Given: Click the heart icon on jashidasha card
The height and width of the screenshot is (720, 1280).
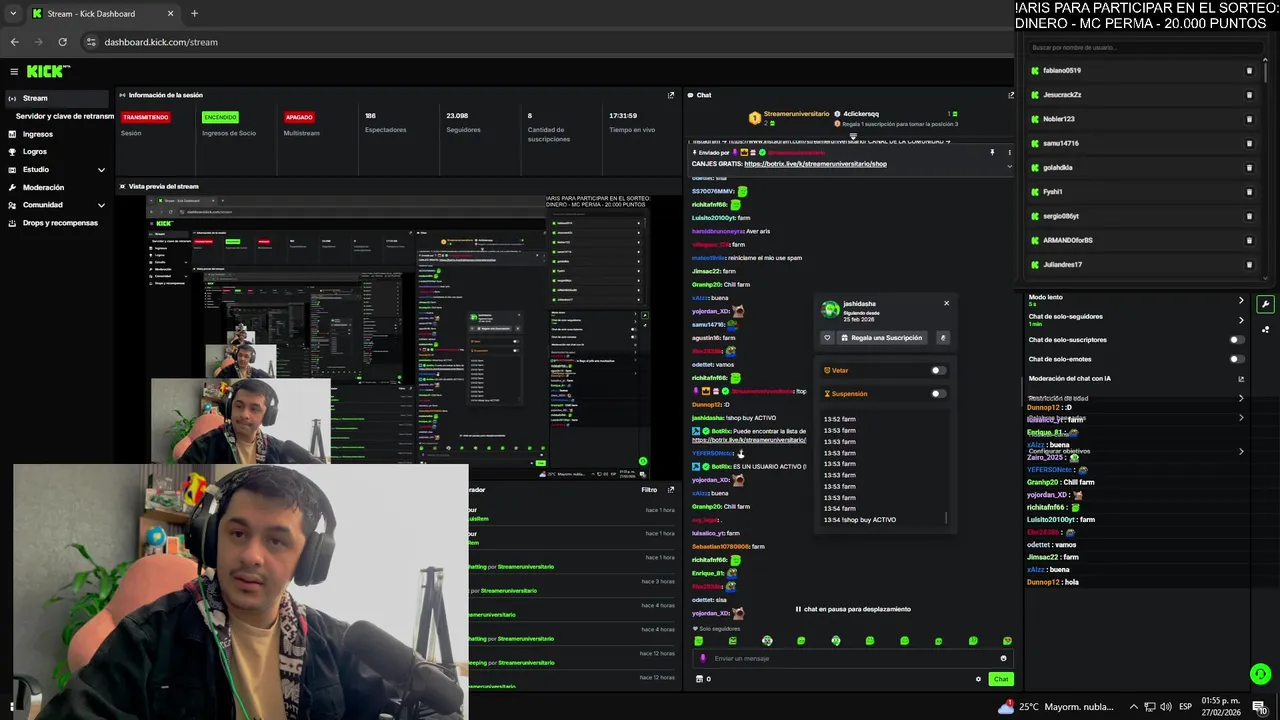Looking at the screenshot, I should pos(827,338).
